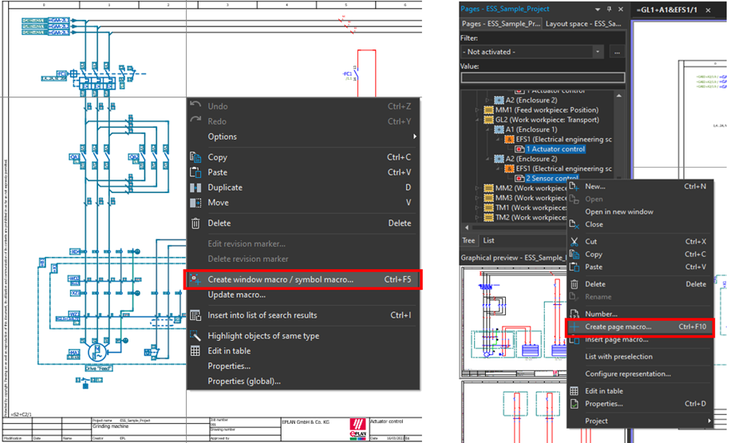Click the Create page macro icon
This screenshot has height=443, width=750.
click(x=574, y=326)
